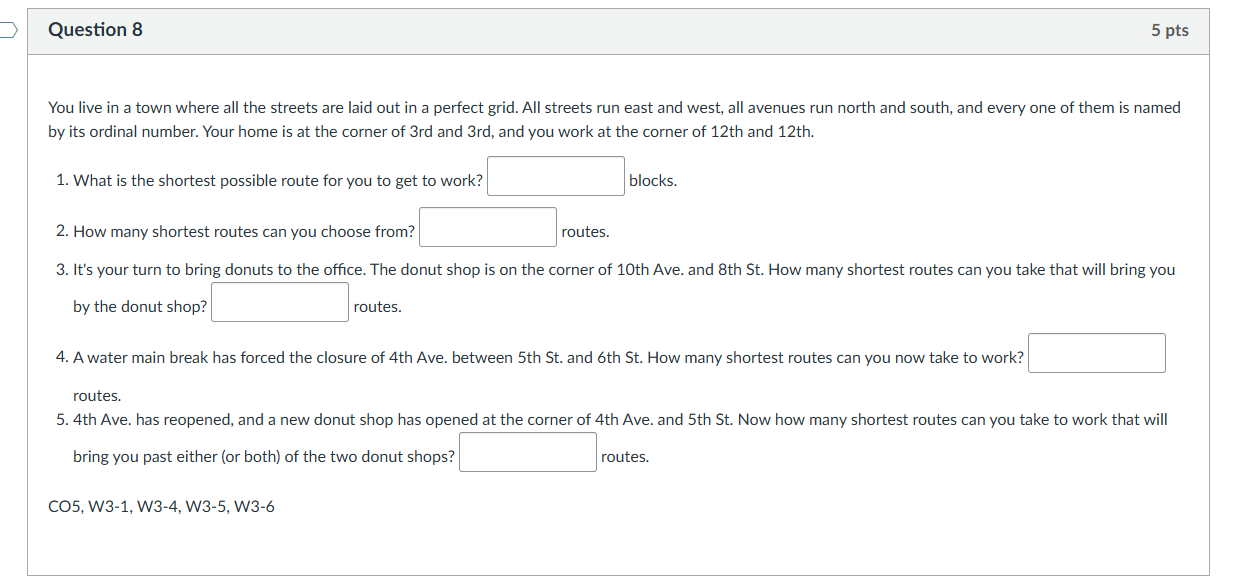
Task: Click the two donut shops answer box
Action: click(527, 451)
